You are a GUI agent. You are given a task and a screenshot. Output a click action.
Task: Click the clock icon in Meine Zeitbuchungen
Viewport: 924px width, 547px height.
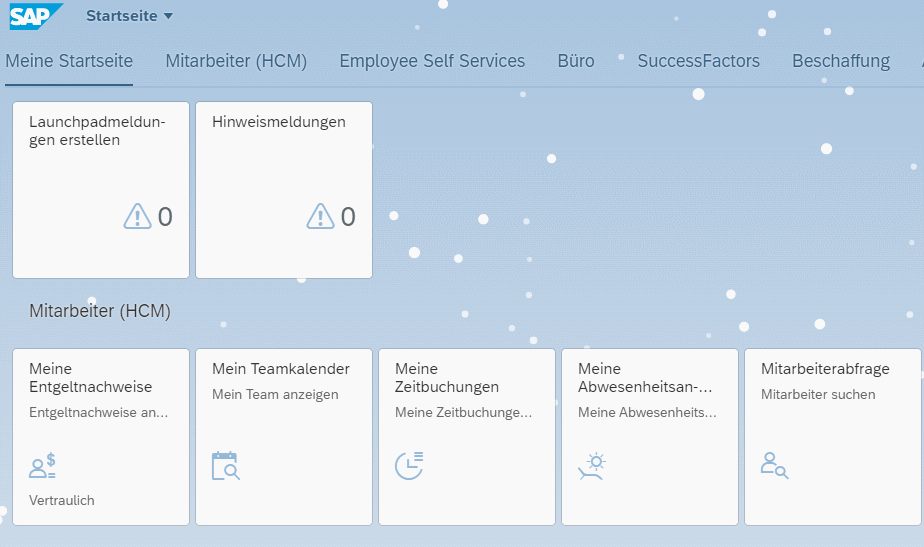click(409, 466)
